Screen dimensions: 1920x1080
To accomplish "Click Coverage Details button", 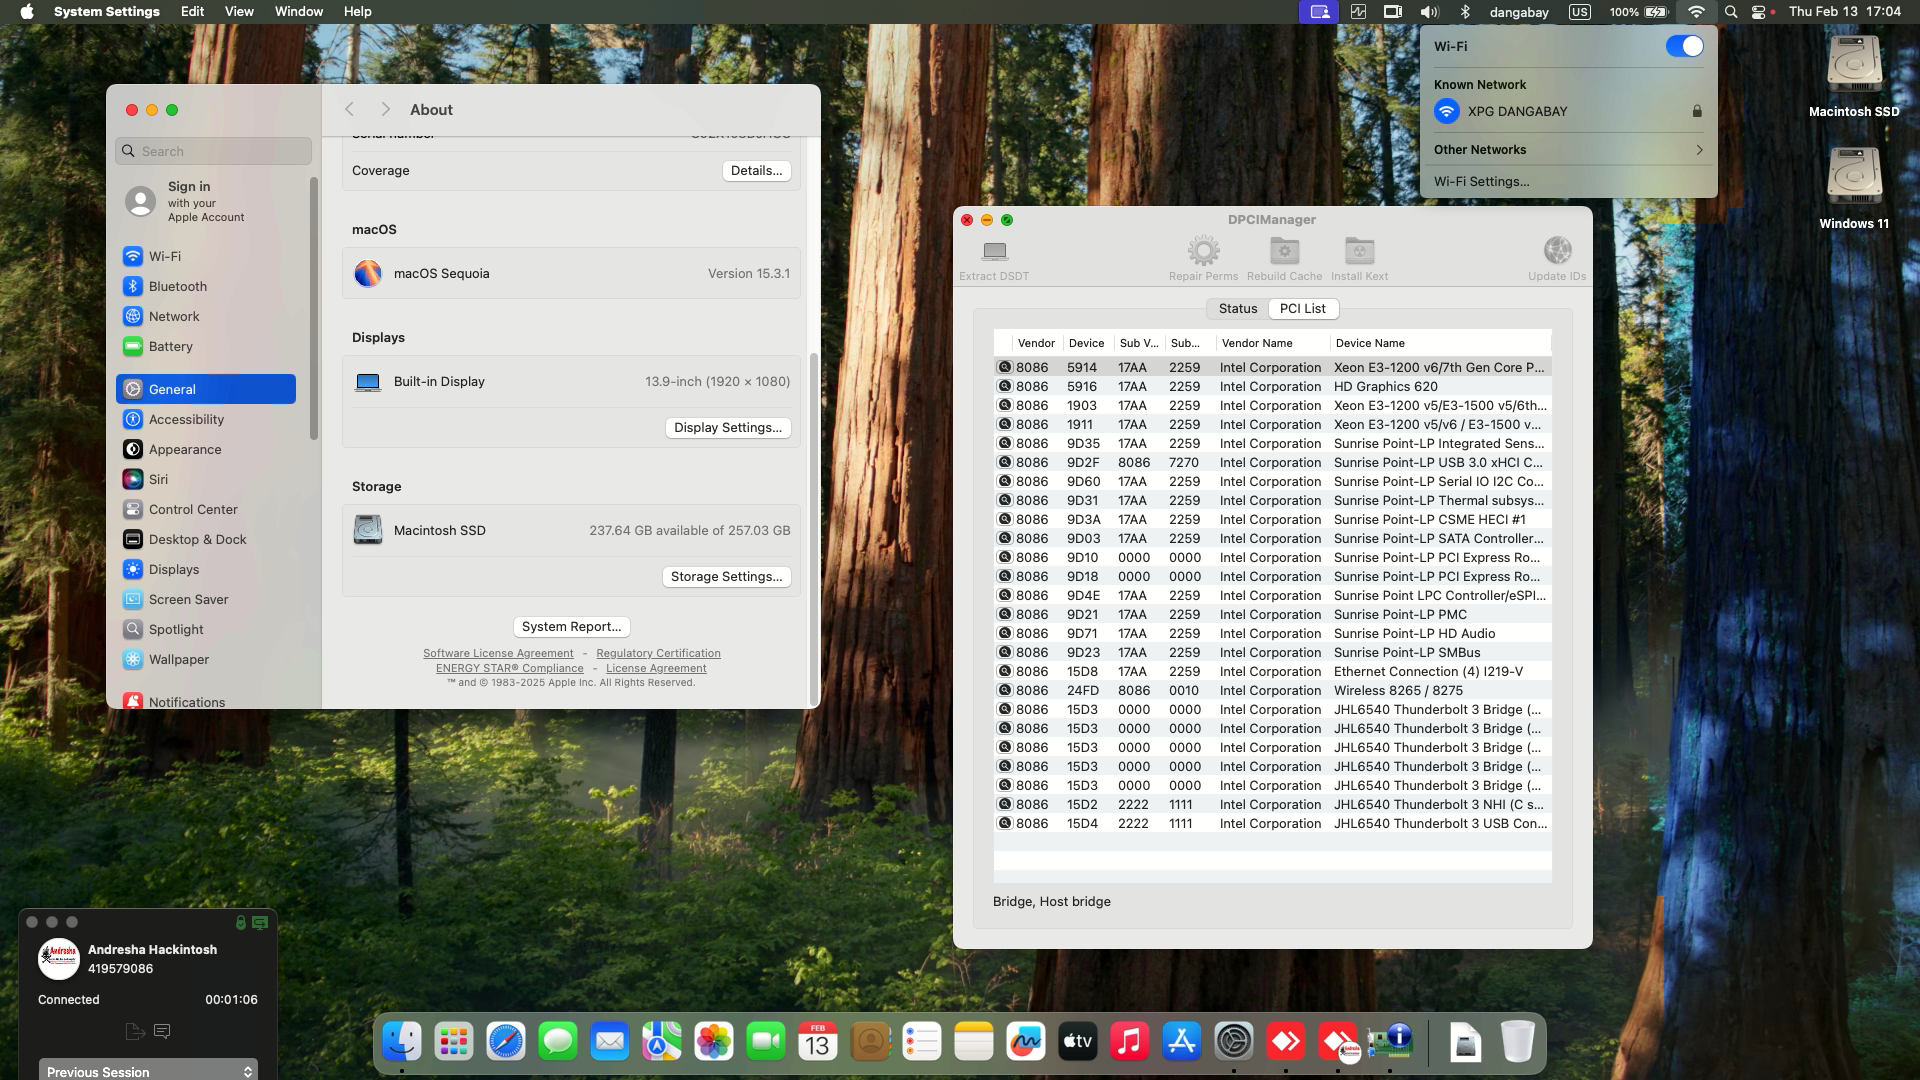I will [756, 171].
